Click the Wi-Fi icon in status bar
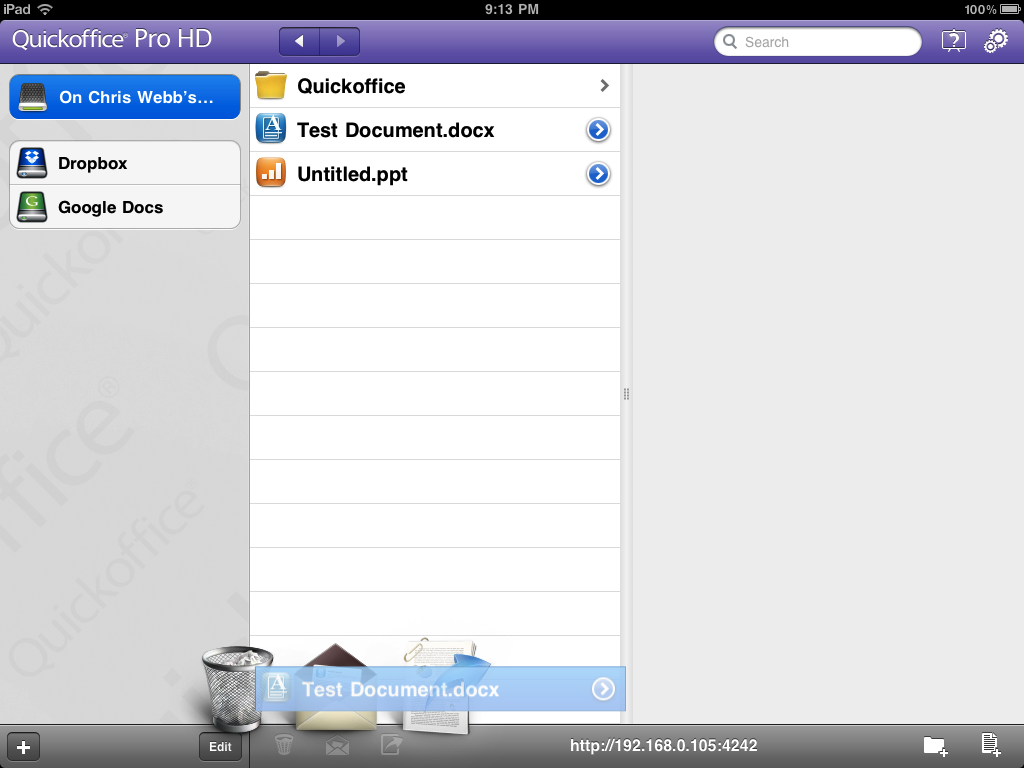 coord(45,9)
